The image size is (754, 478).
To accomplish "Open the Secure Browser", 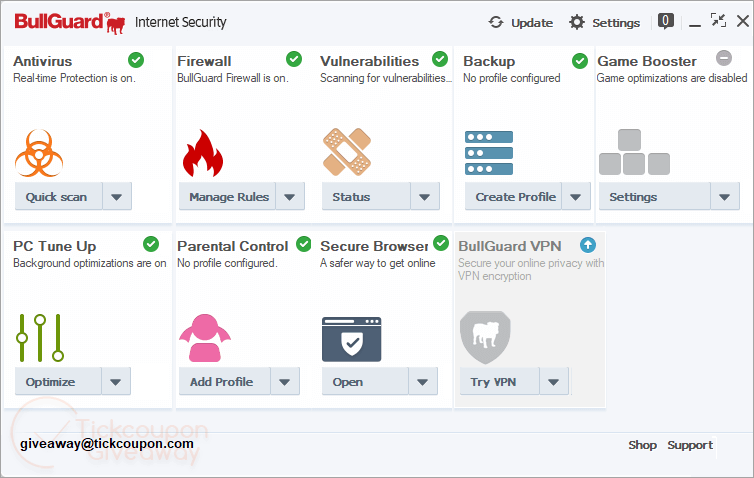I will point(365,382).
